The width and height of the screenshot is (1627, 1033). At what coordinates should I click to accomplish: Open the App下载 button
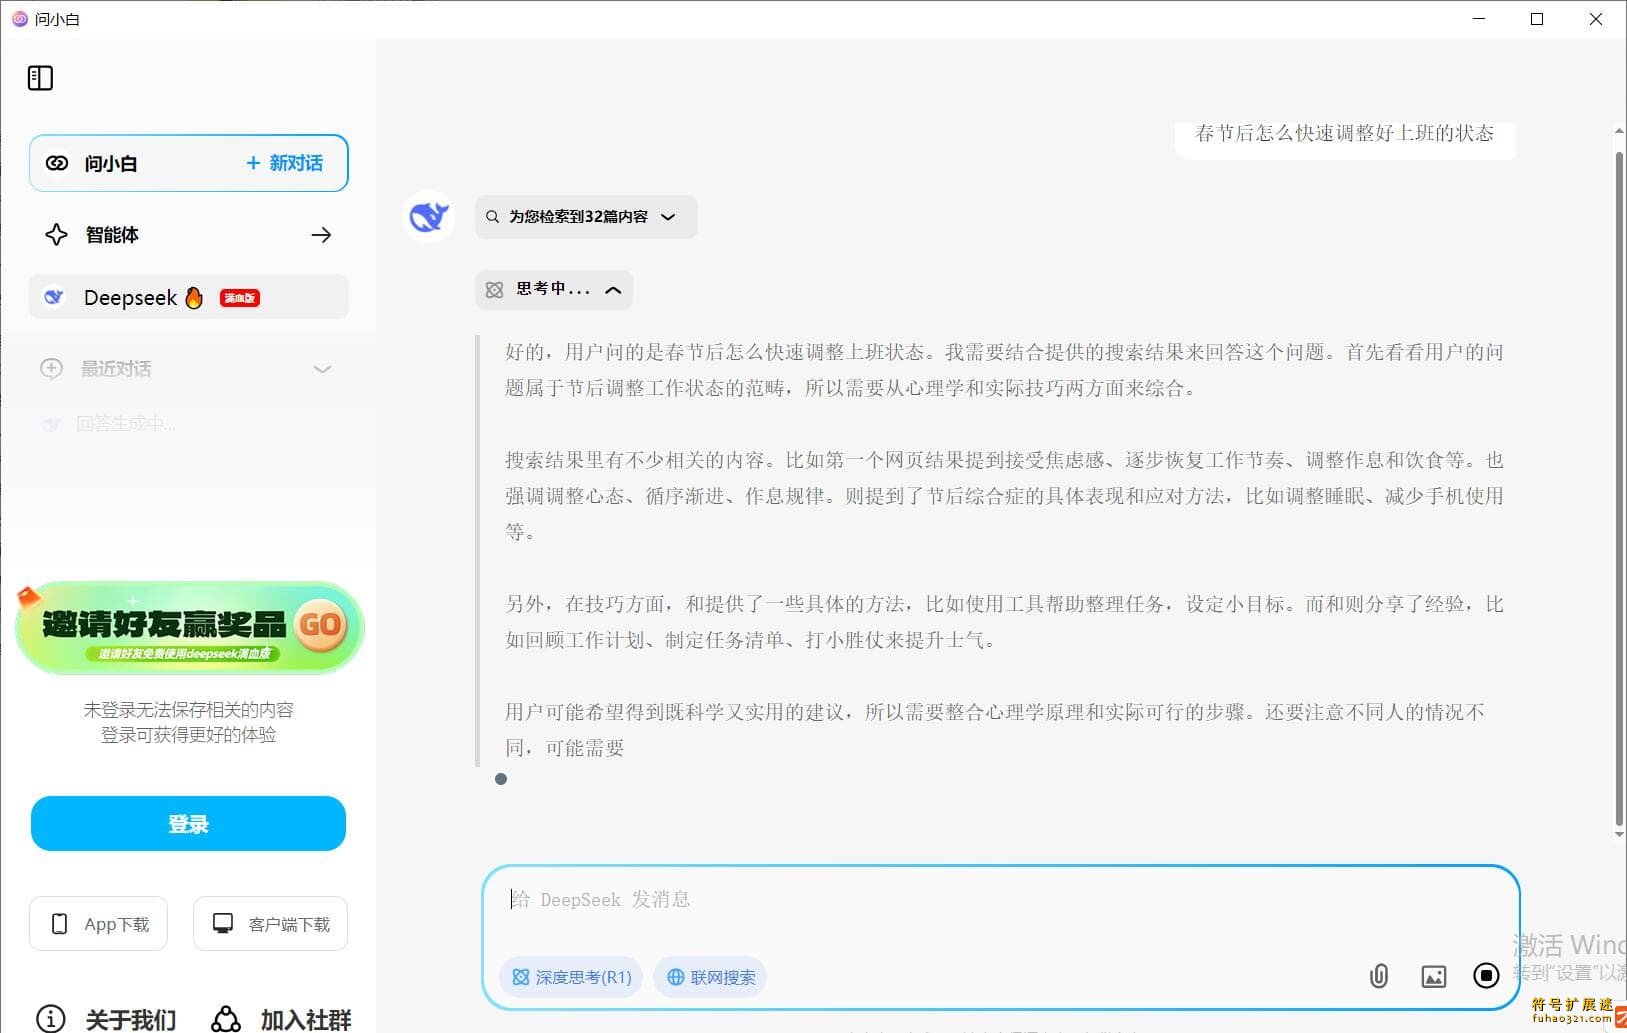tap(98, 924)
